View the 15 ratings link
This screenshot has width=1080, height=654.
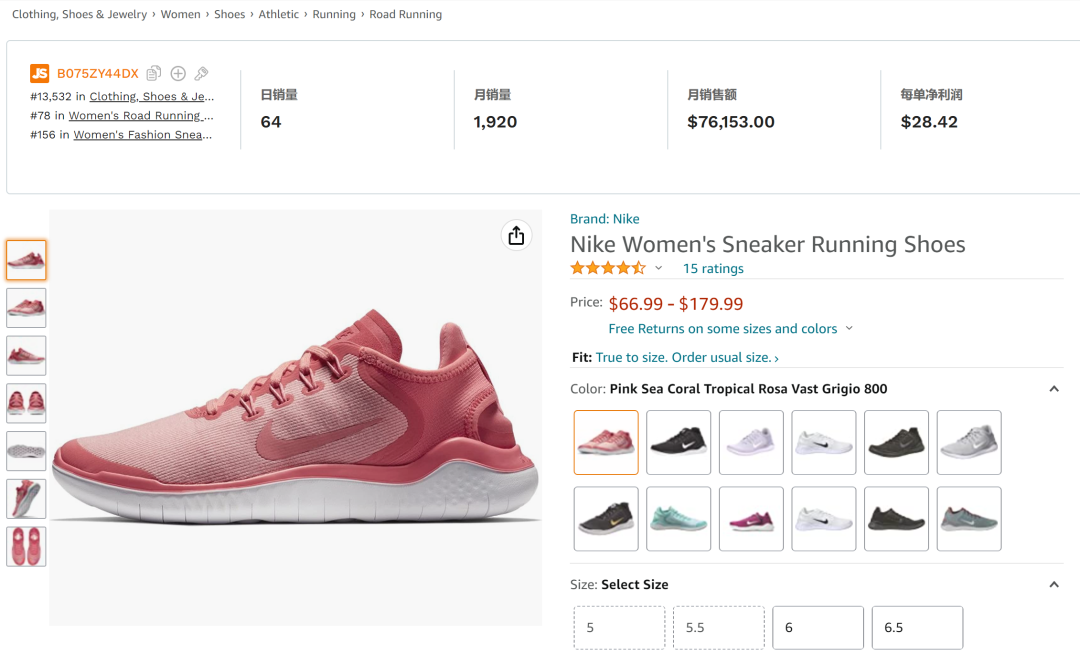712,268
